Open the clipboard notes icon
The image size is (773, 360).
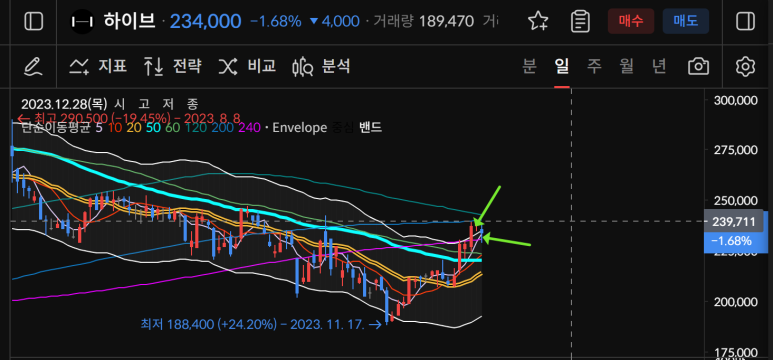click(580, 21)
